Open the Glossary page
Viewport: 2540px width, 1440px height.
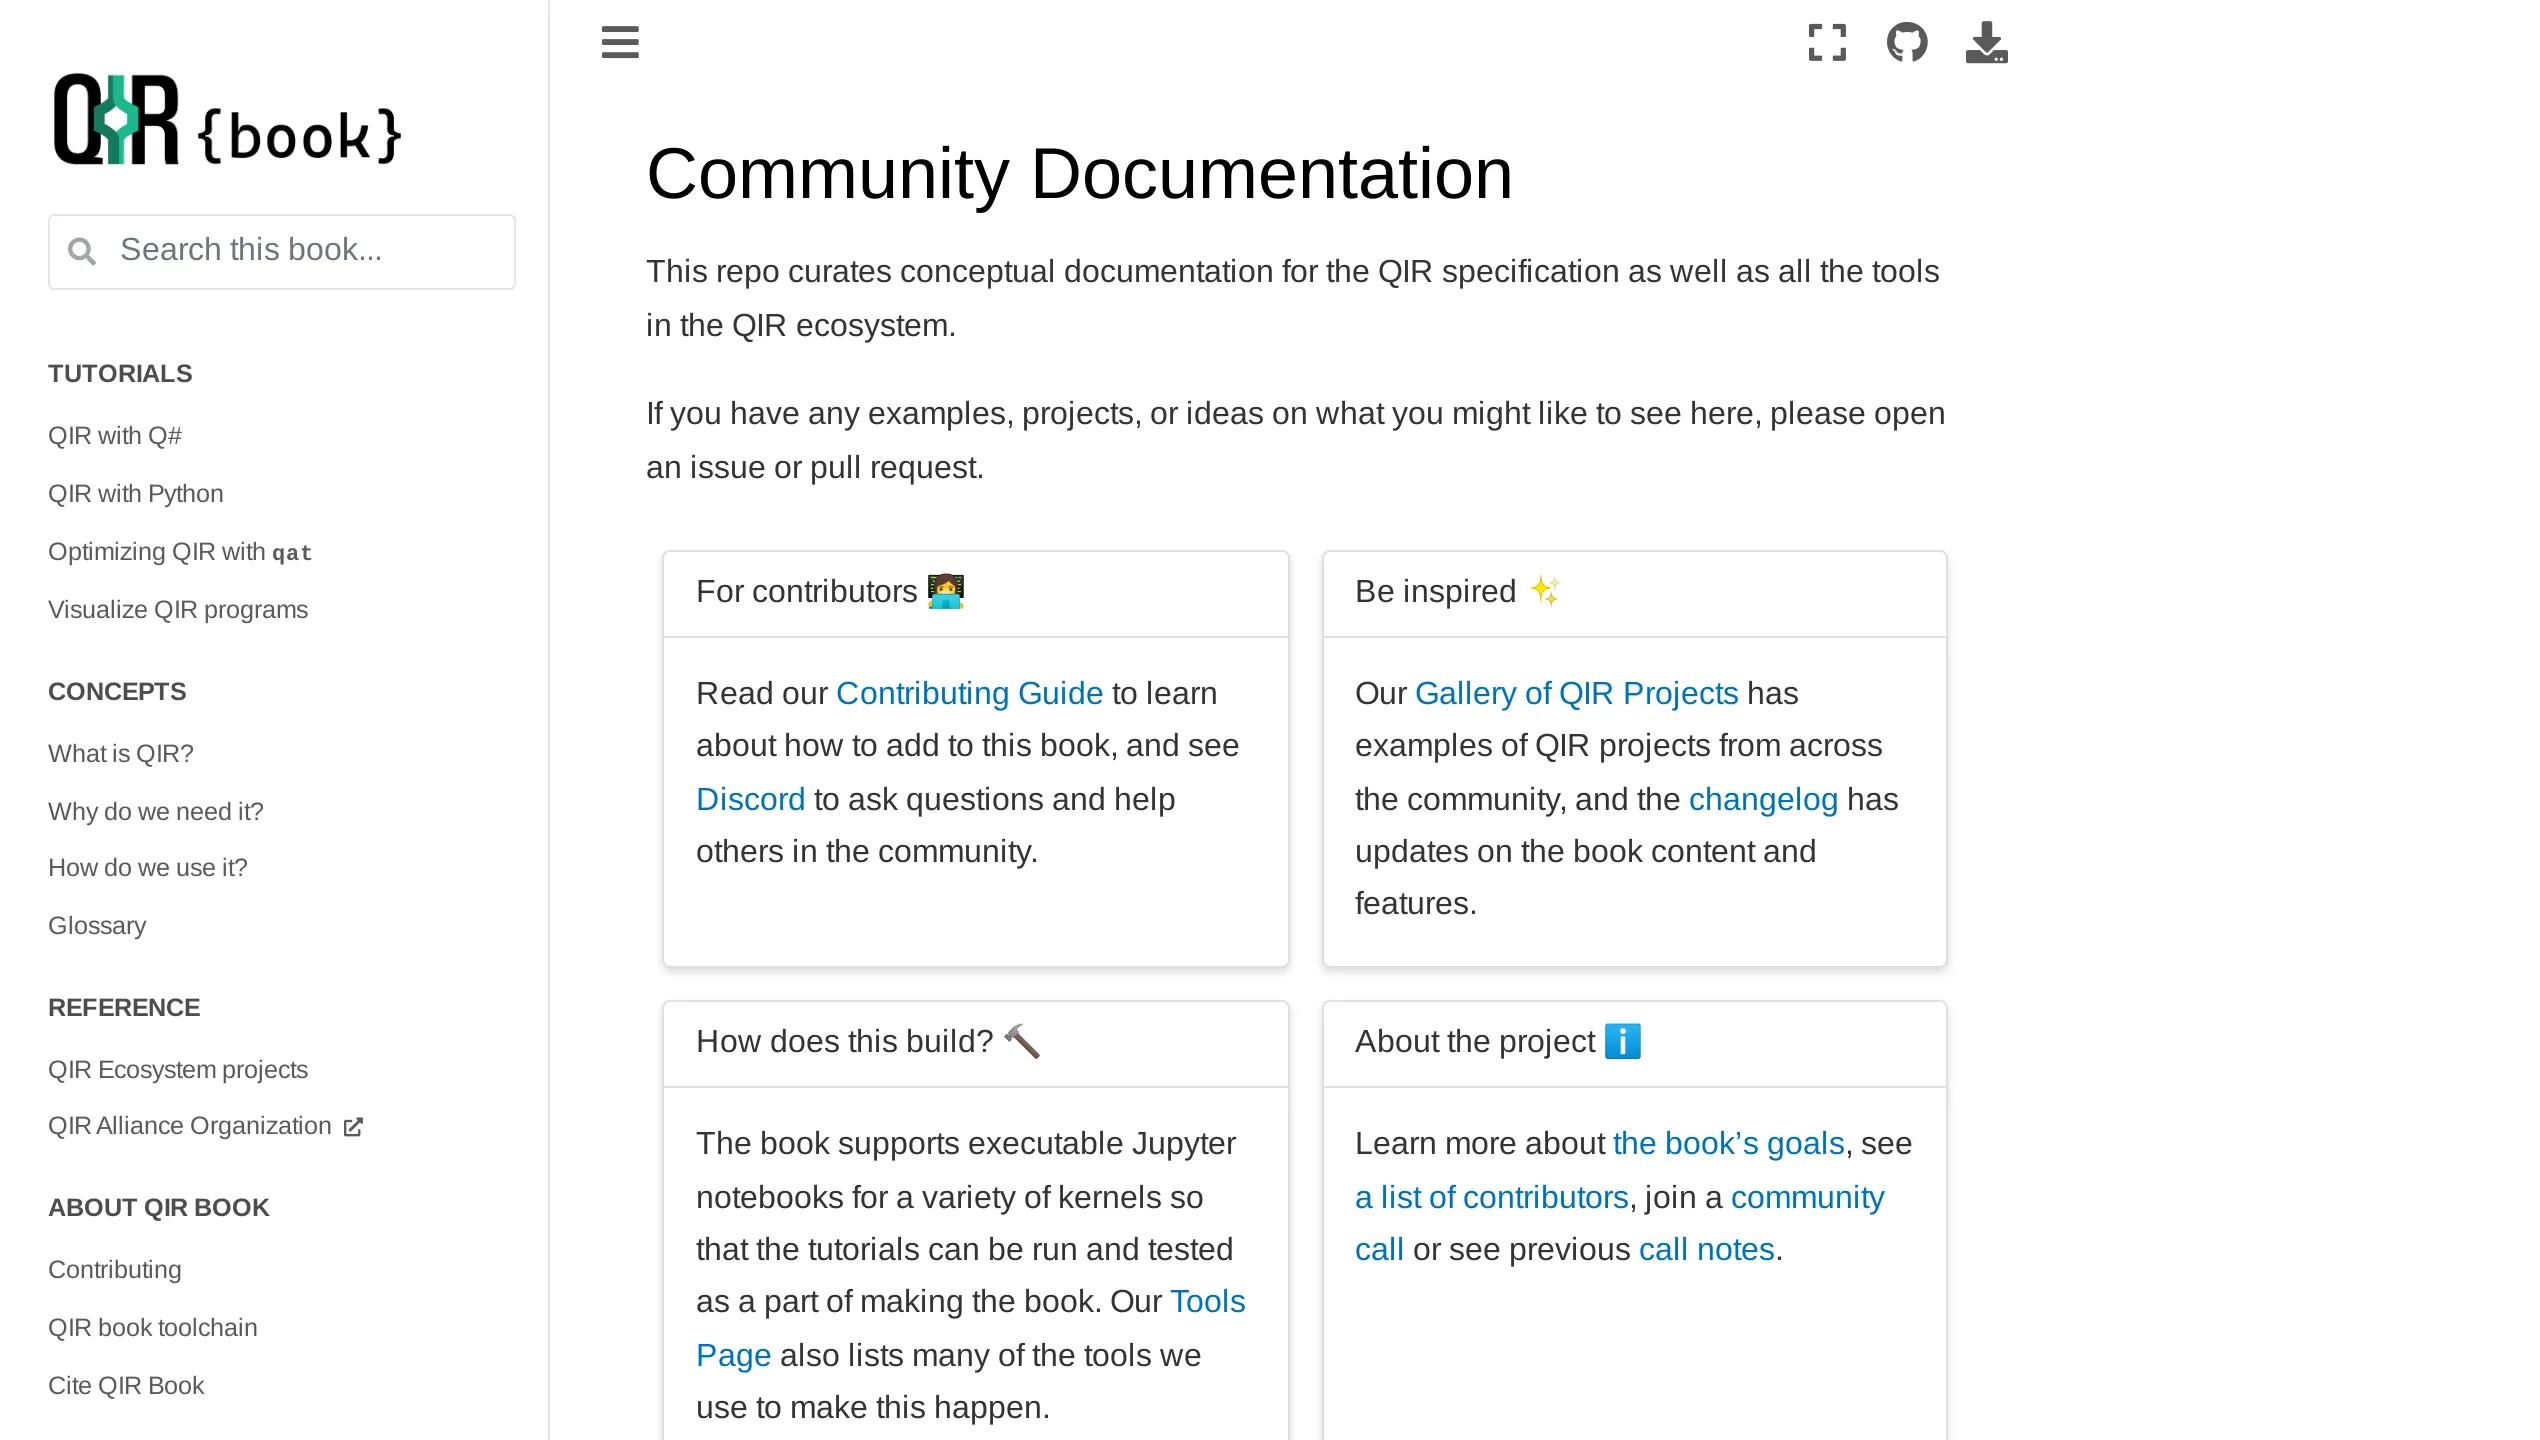pos(97,926)
